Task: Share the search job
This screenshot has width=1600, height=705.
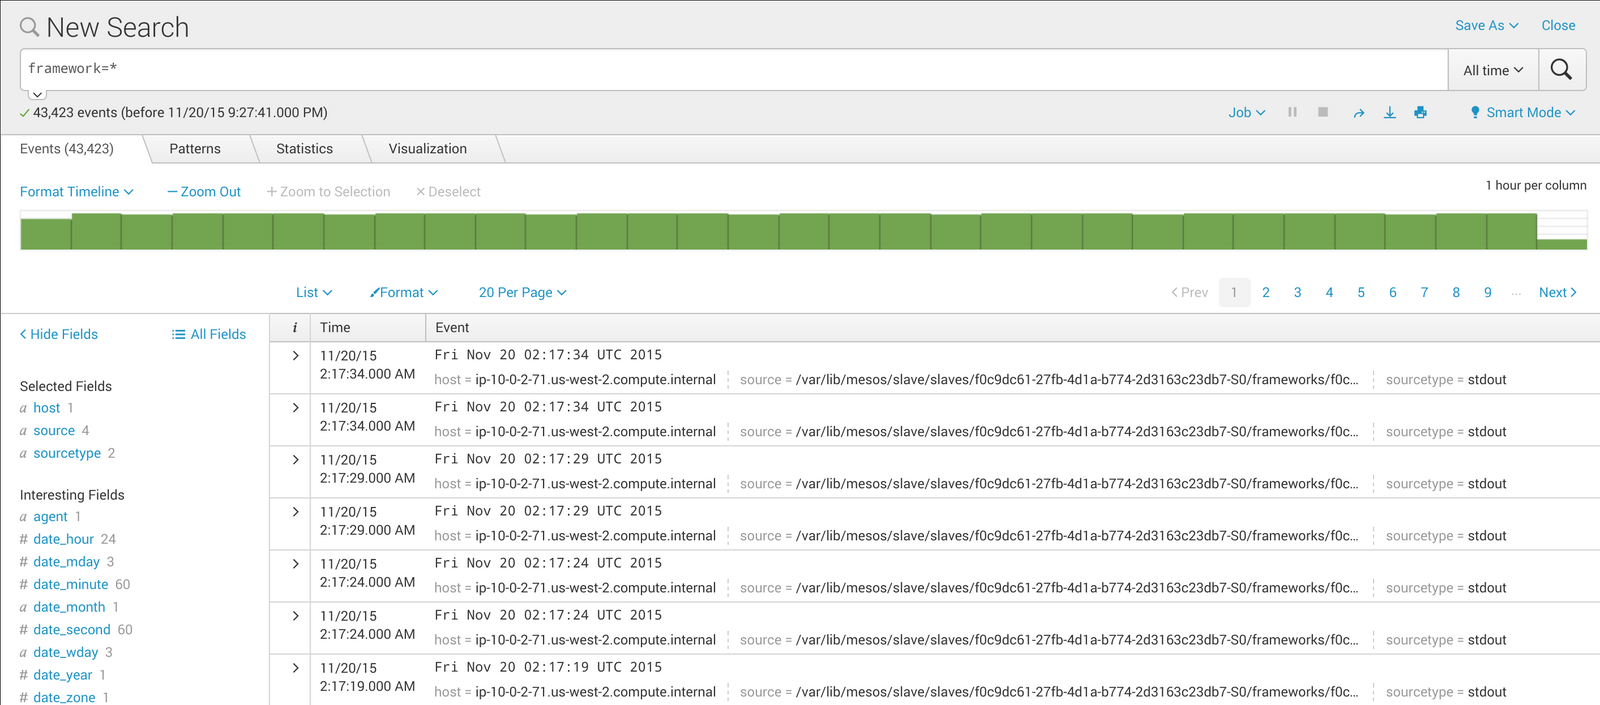Action: [x=1358, y=113]
